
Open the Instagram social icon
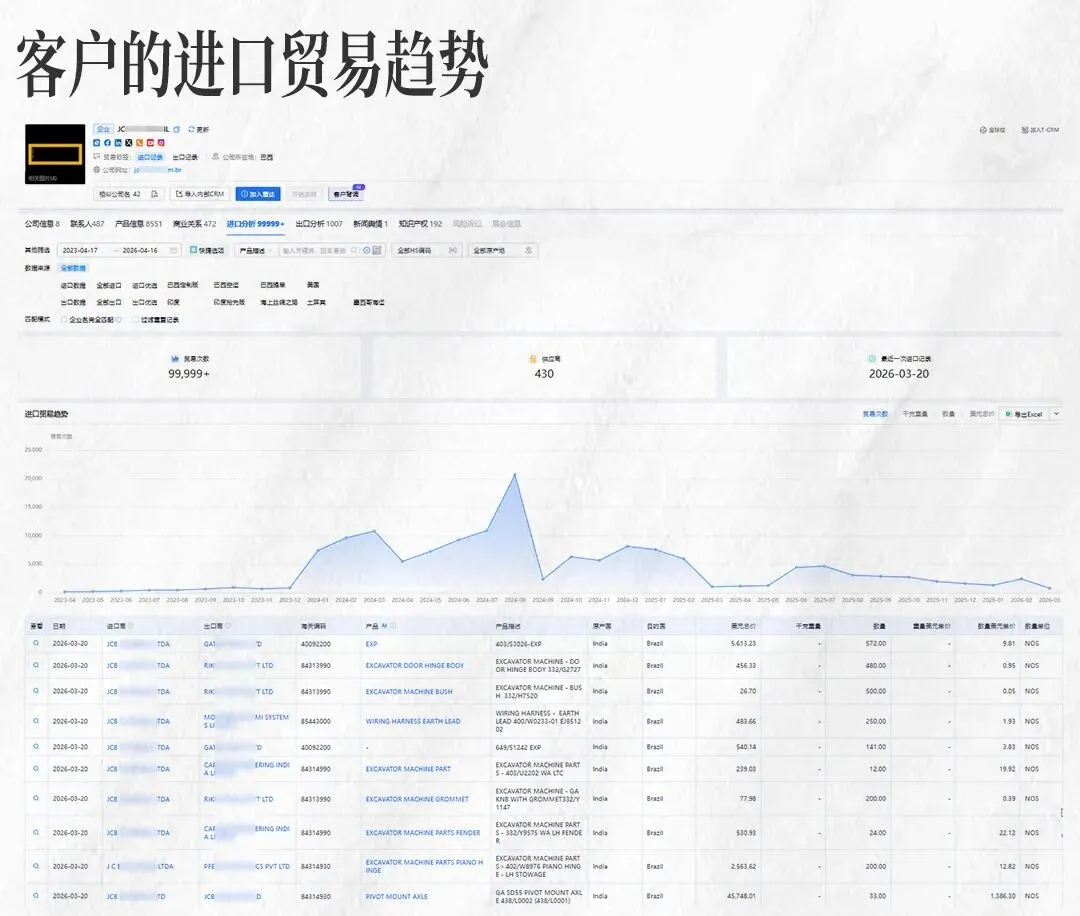161,143
